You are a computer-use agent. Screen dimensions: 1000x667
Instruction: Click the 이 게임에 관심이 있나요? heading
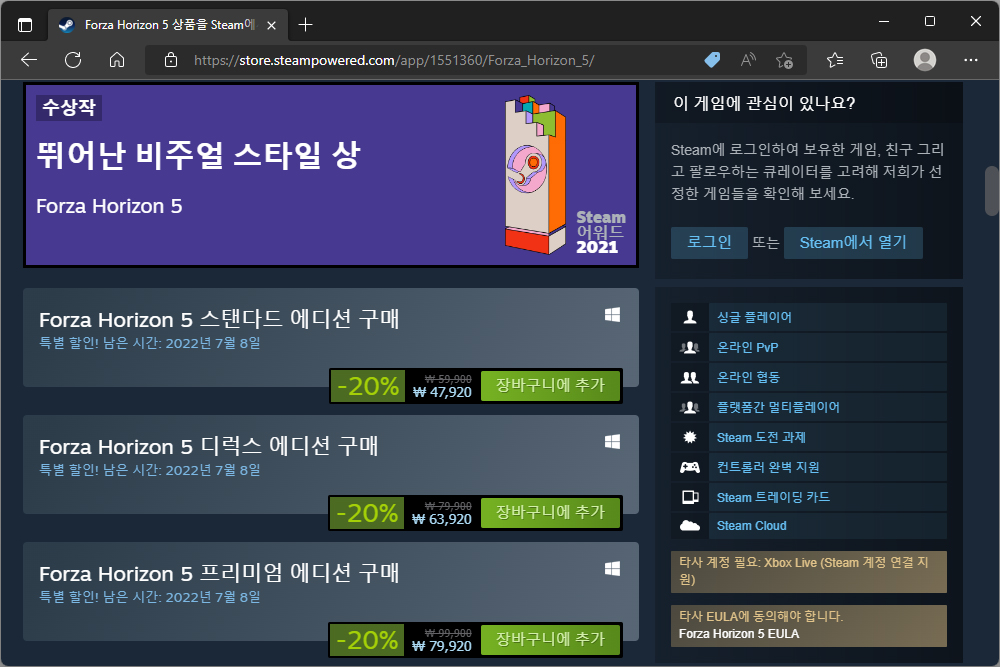(764, 103)
